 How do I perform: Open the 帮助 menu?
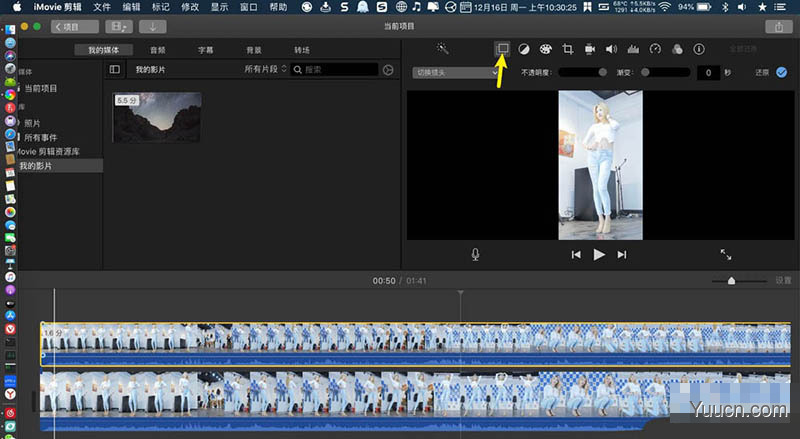click(279, 7)
